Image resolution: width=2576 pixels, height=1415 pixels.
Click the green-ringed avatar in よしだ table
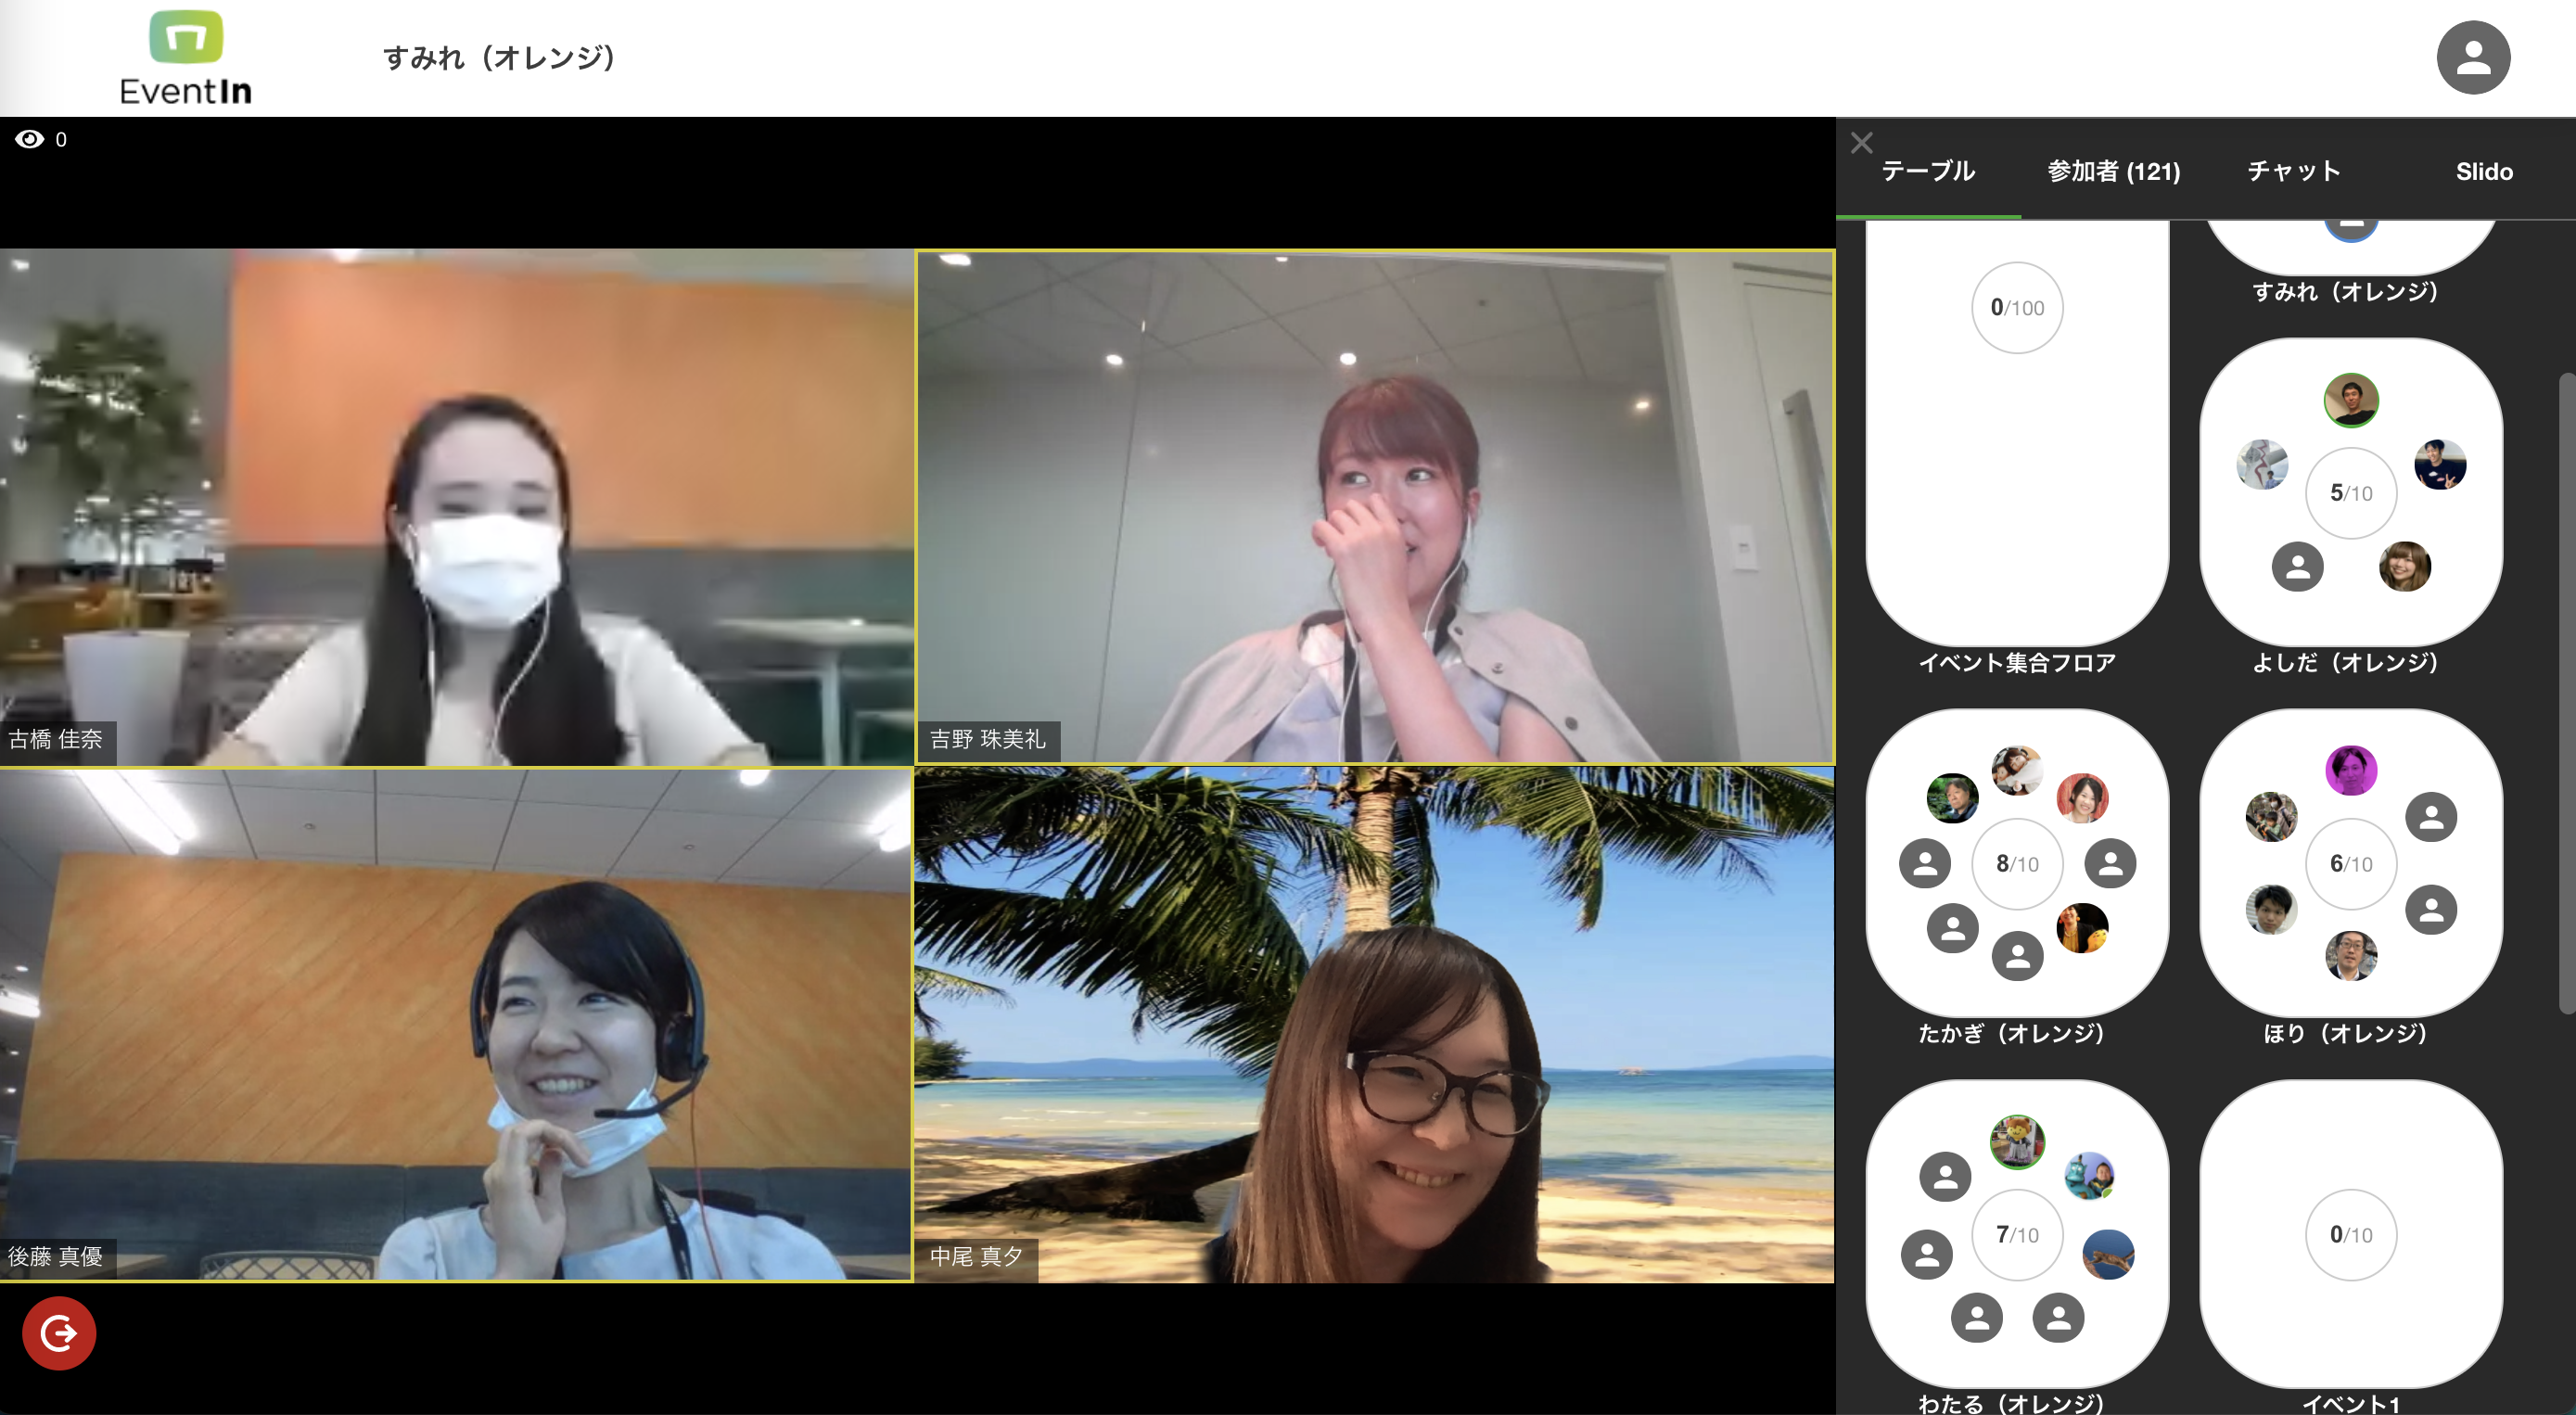pos(2351,400)
